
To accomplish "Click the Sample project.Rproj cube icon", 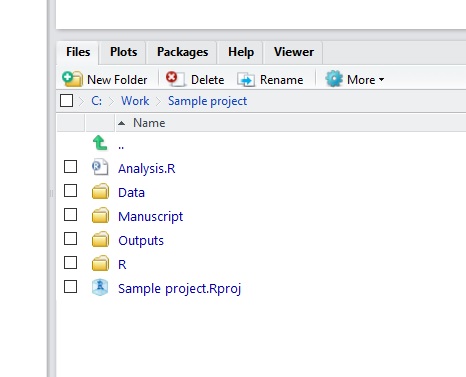I will tap(100, 287).
